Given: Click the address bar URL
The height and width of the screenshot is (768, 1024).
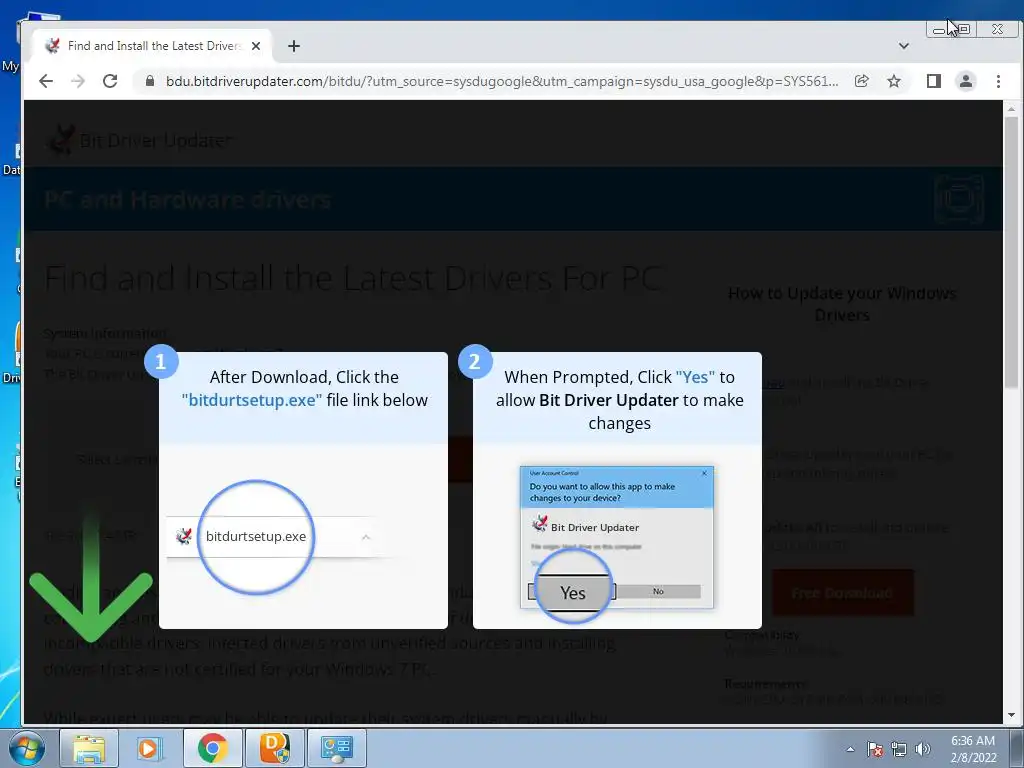Looking at the screenshot, I should coord(502,81).
